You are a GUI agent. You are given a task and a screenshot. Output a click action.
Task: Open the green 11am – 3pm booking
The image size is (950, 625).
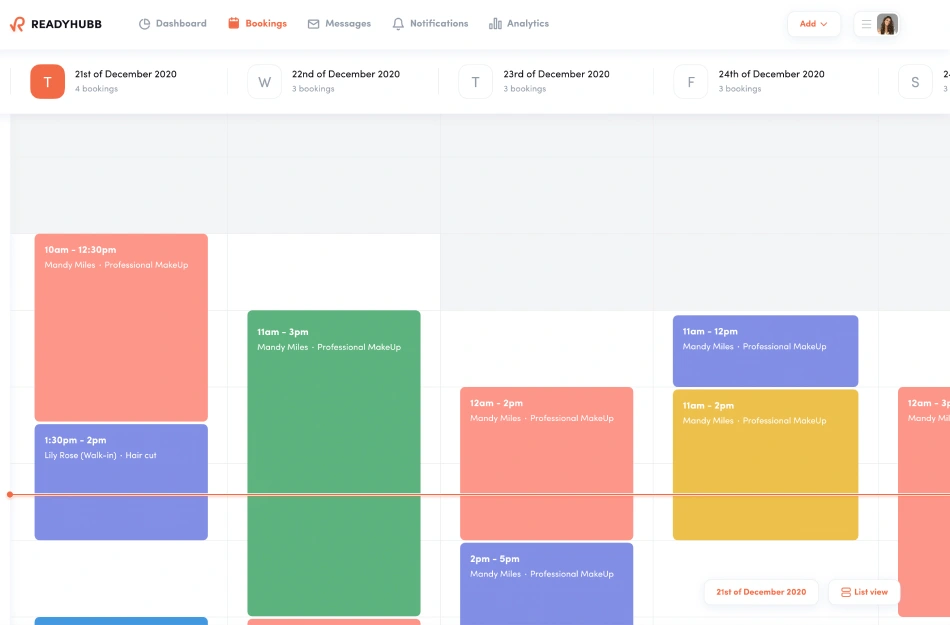(333, 462)
